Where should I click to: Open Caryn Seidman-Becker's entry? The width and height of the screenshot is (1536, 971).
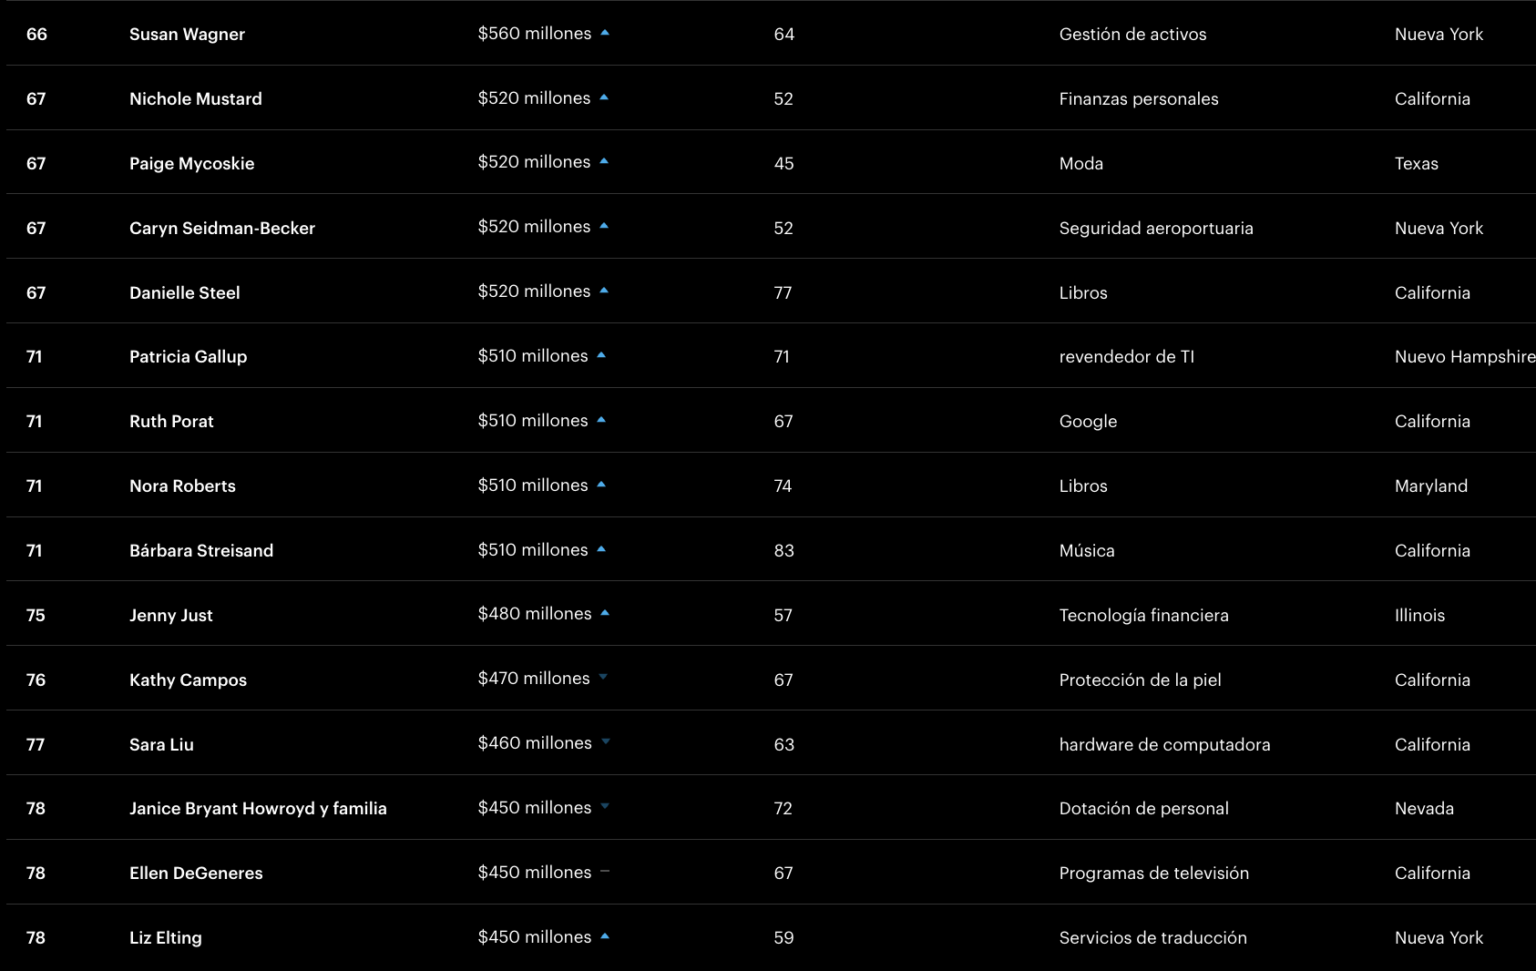(222, 228)
